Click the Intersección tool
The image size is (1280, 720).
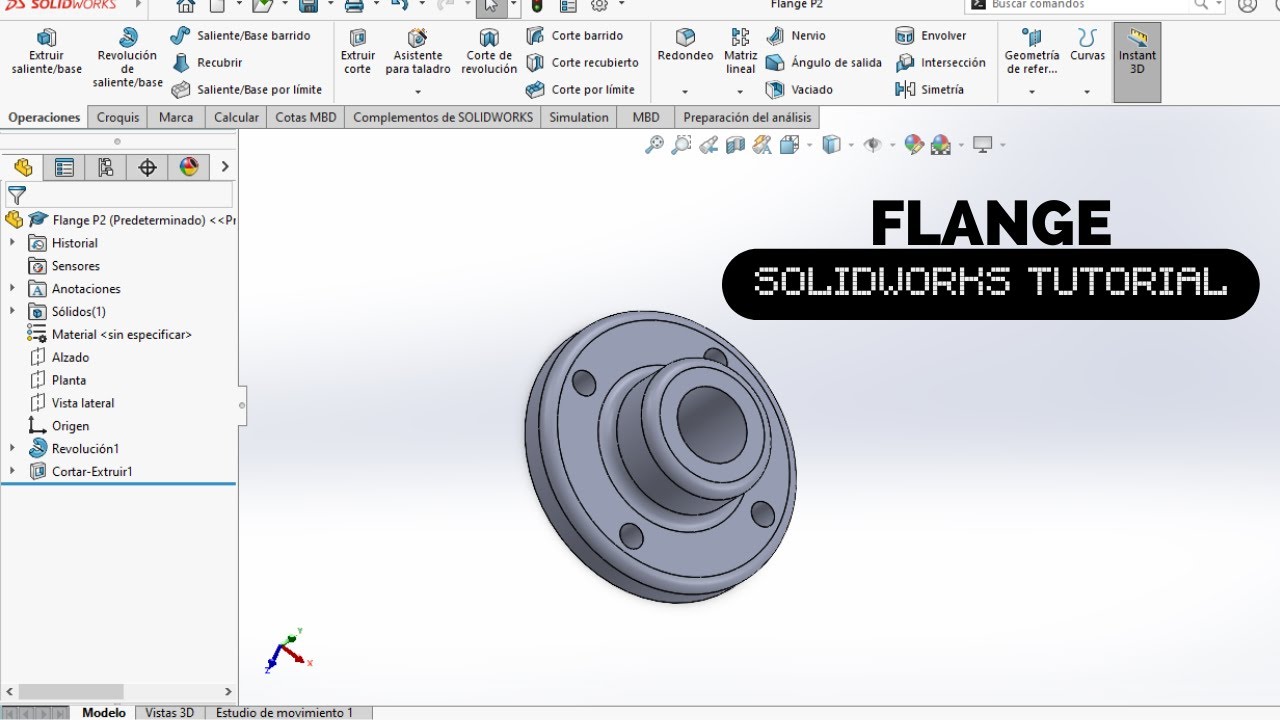click(941, 62)
